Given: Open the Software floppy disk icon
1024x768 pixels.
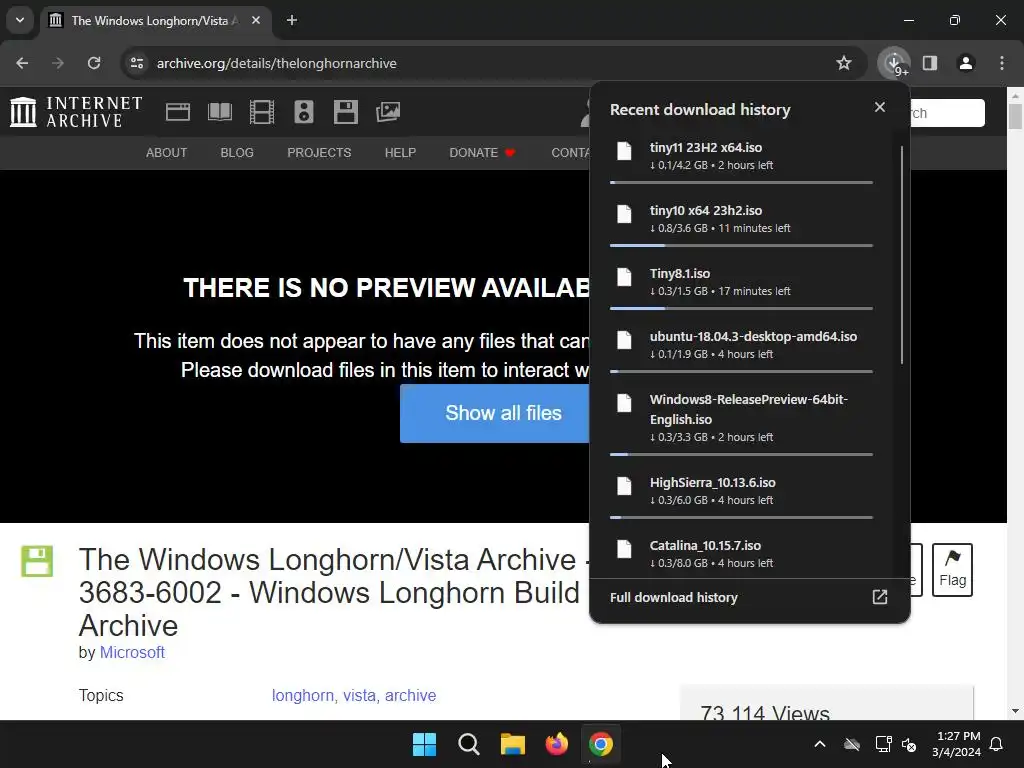Looking at the screenshot, I should tap(345, 112).
